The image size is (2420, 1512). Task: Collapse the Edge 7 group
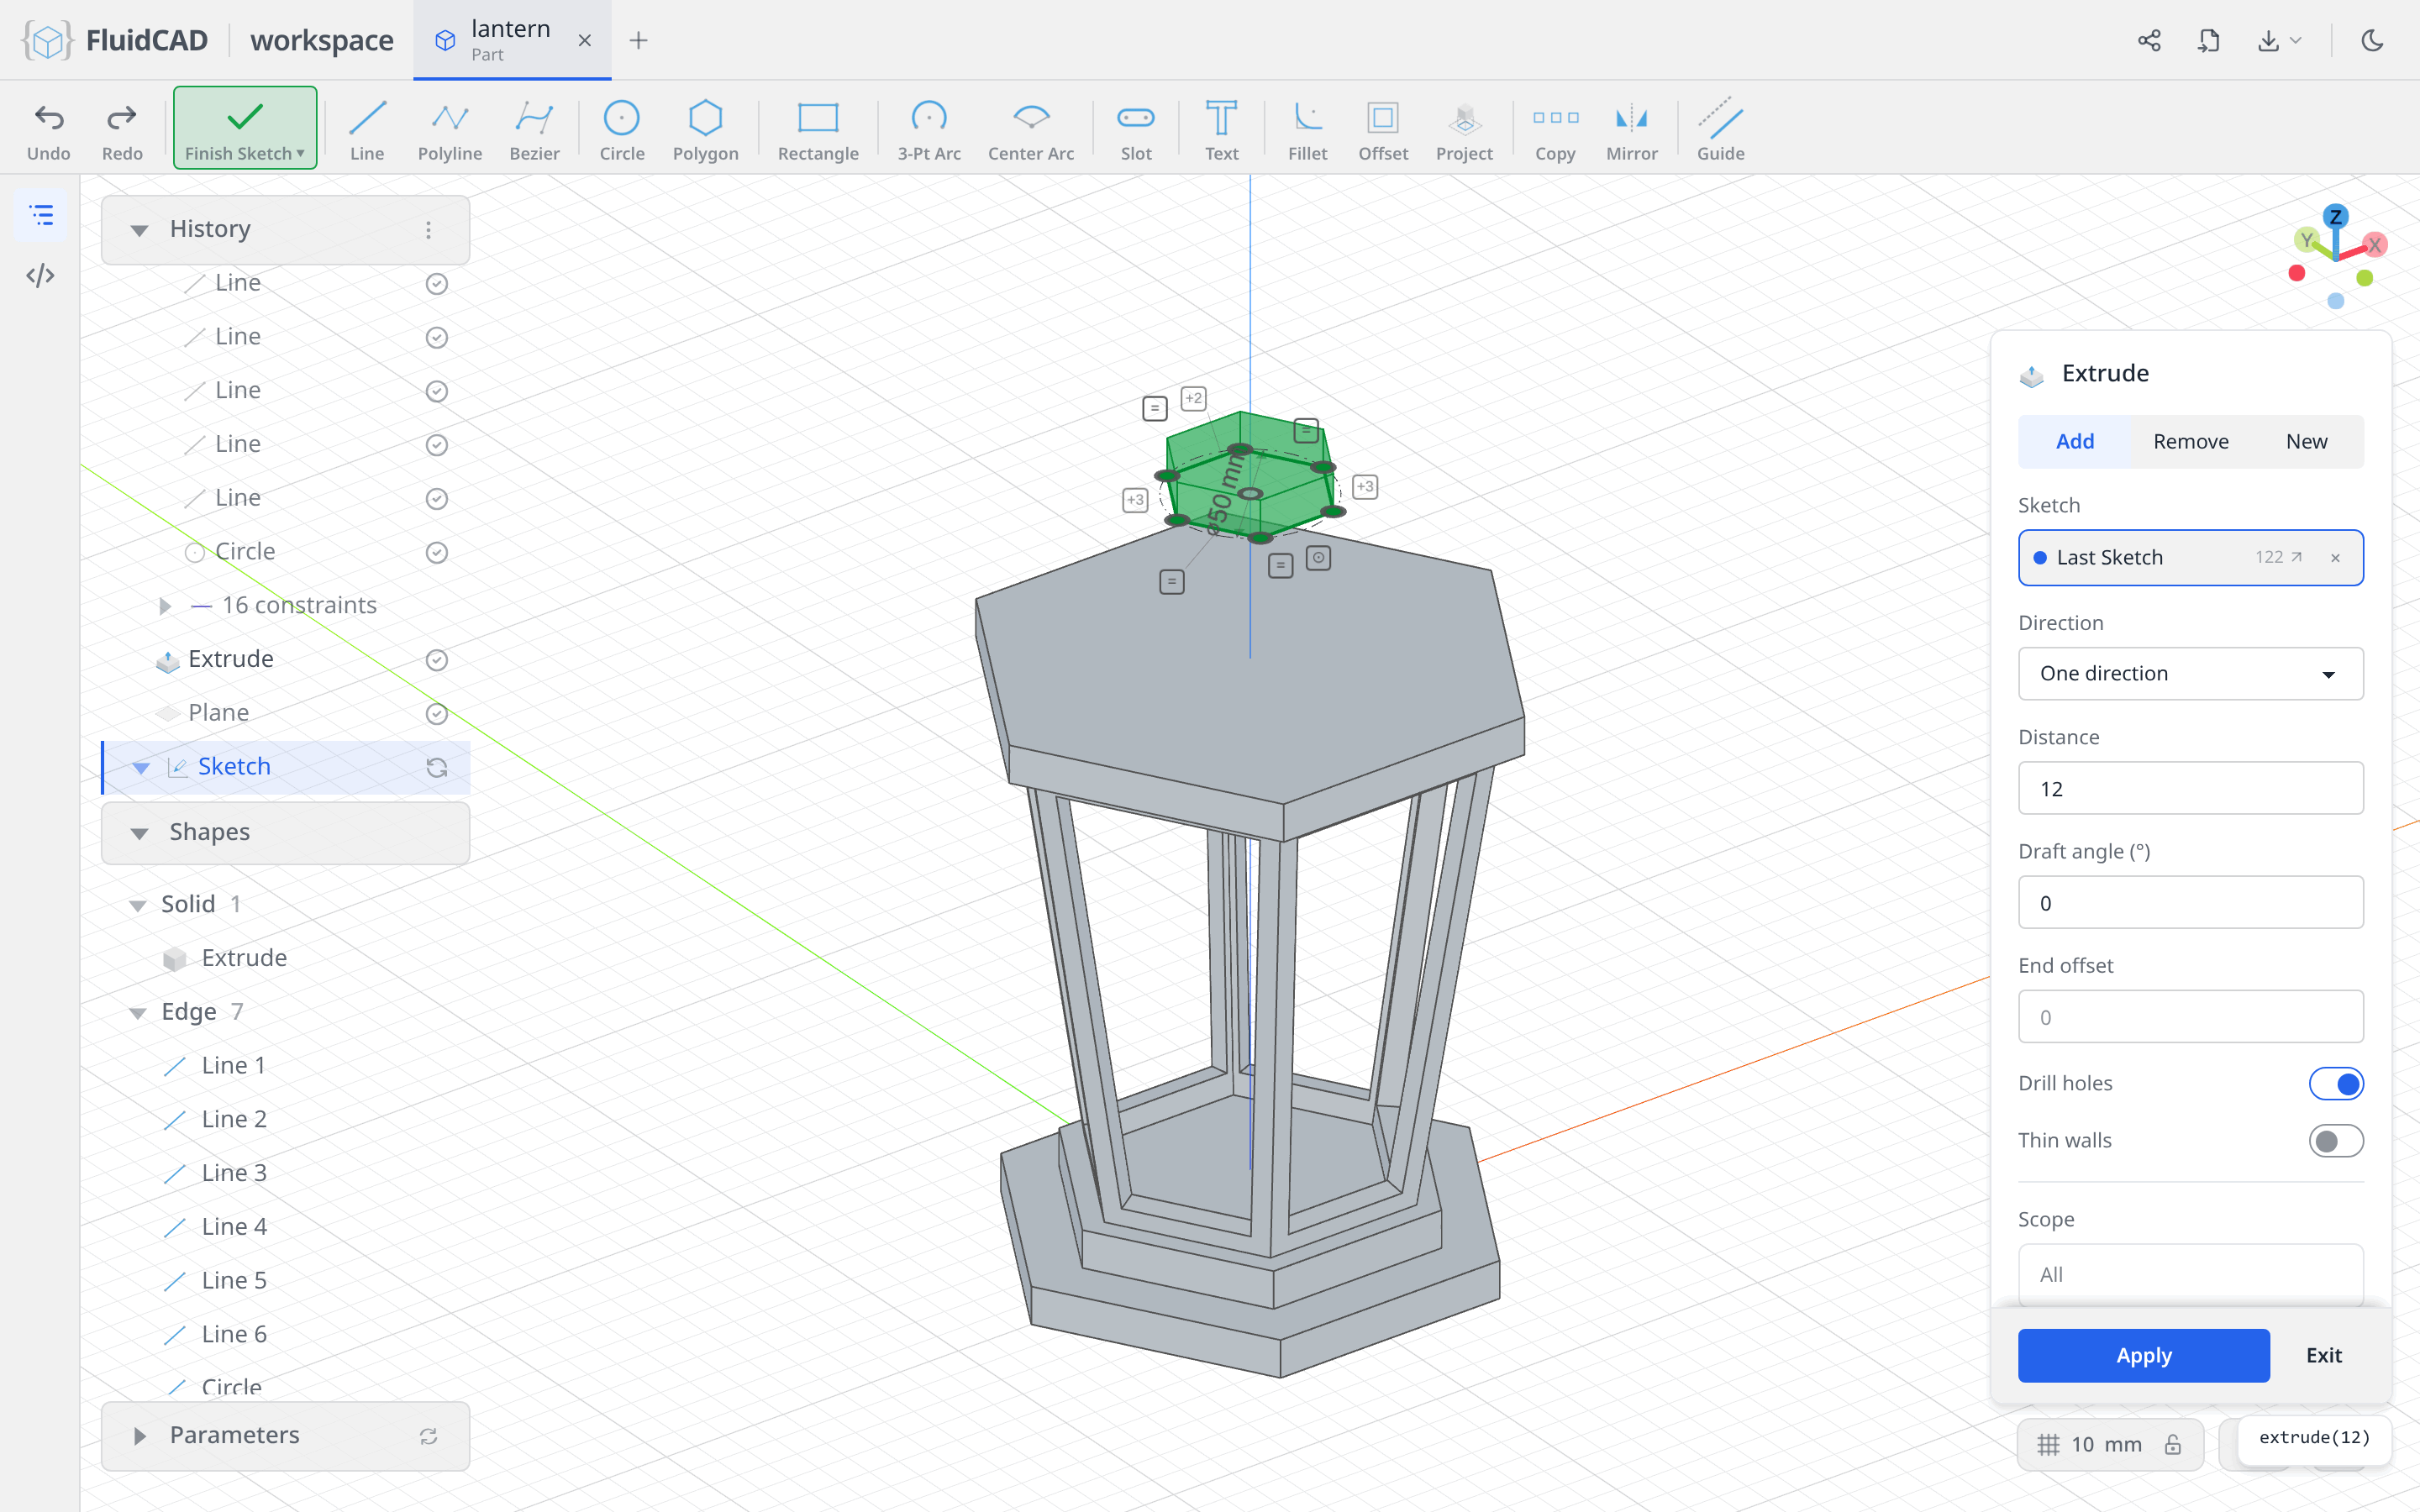(138, 1012)
